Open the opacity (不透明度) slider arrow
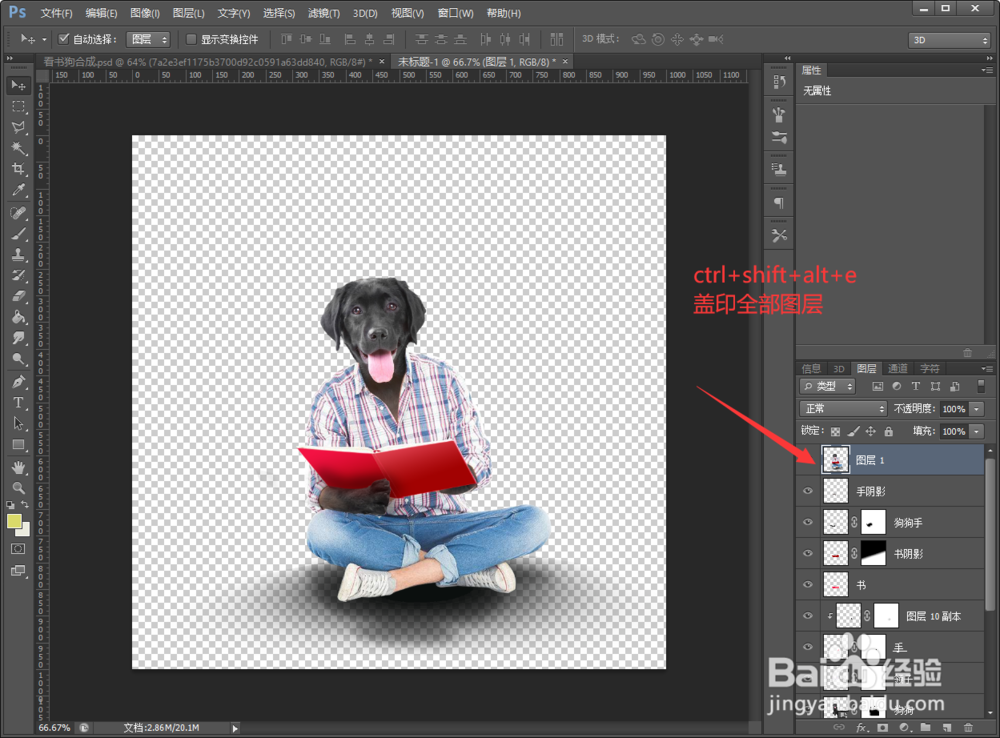The image size is (1000, 738). [976, 409]
